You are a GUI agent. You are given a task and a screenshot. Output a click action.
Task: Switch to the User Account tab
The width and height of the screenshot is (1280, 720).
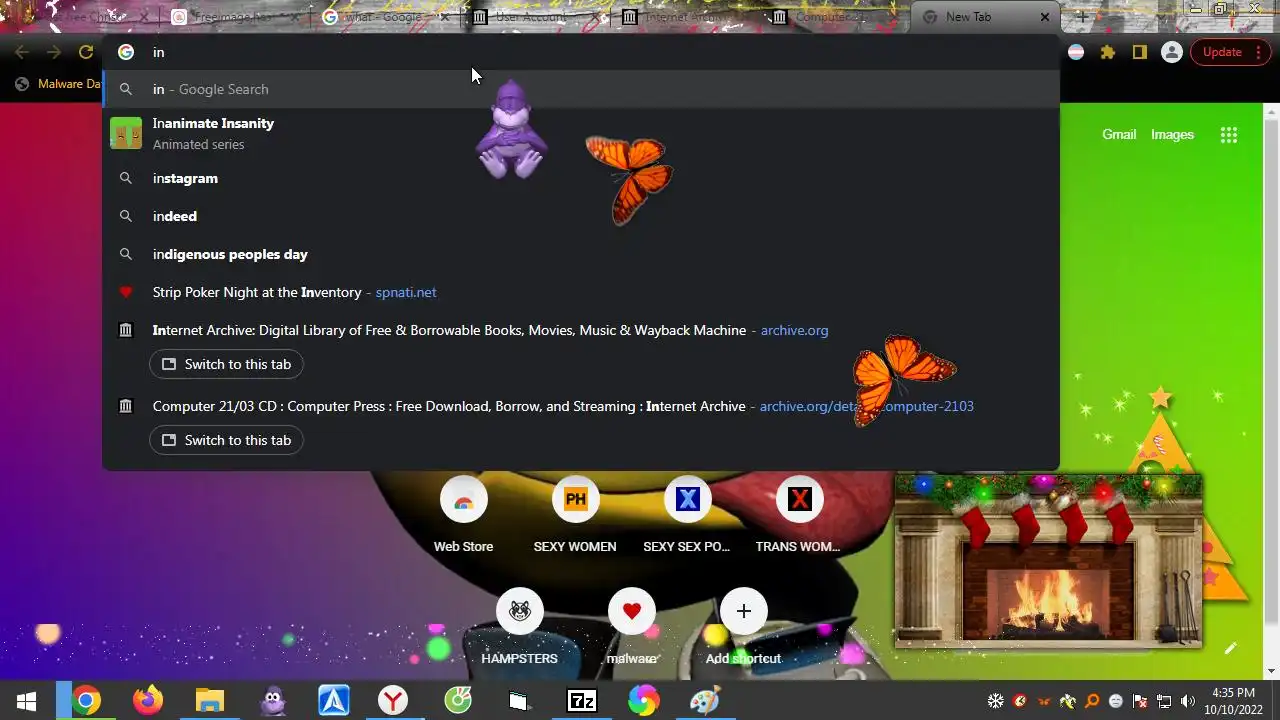coord(534,17)
